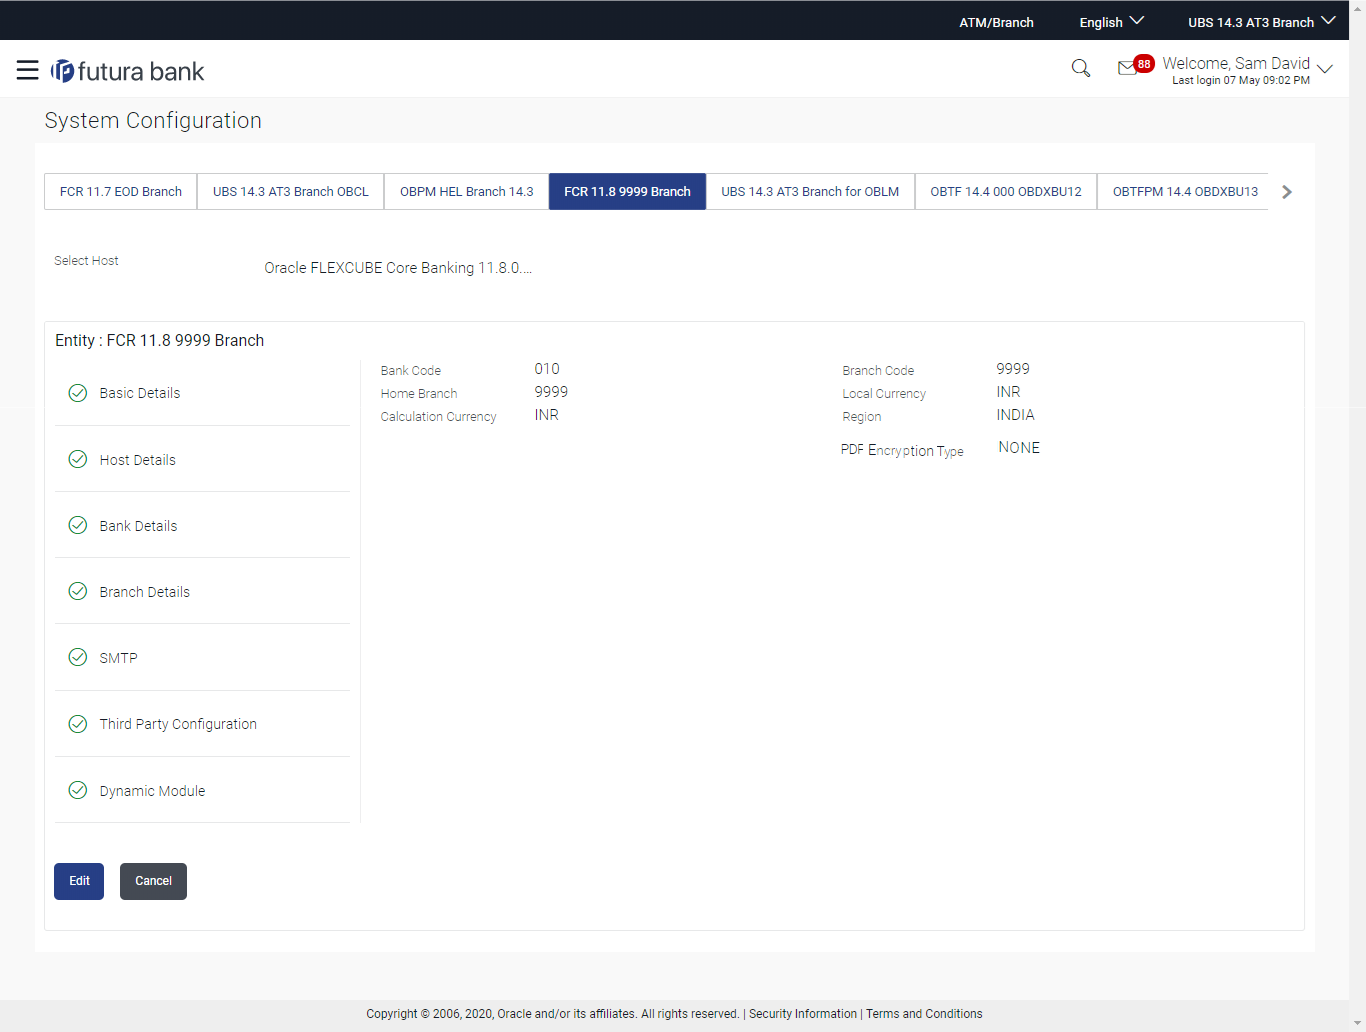Click the futura bank logo
Viewport: 1366px width, 1032px height.
point(127,71)
